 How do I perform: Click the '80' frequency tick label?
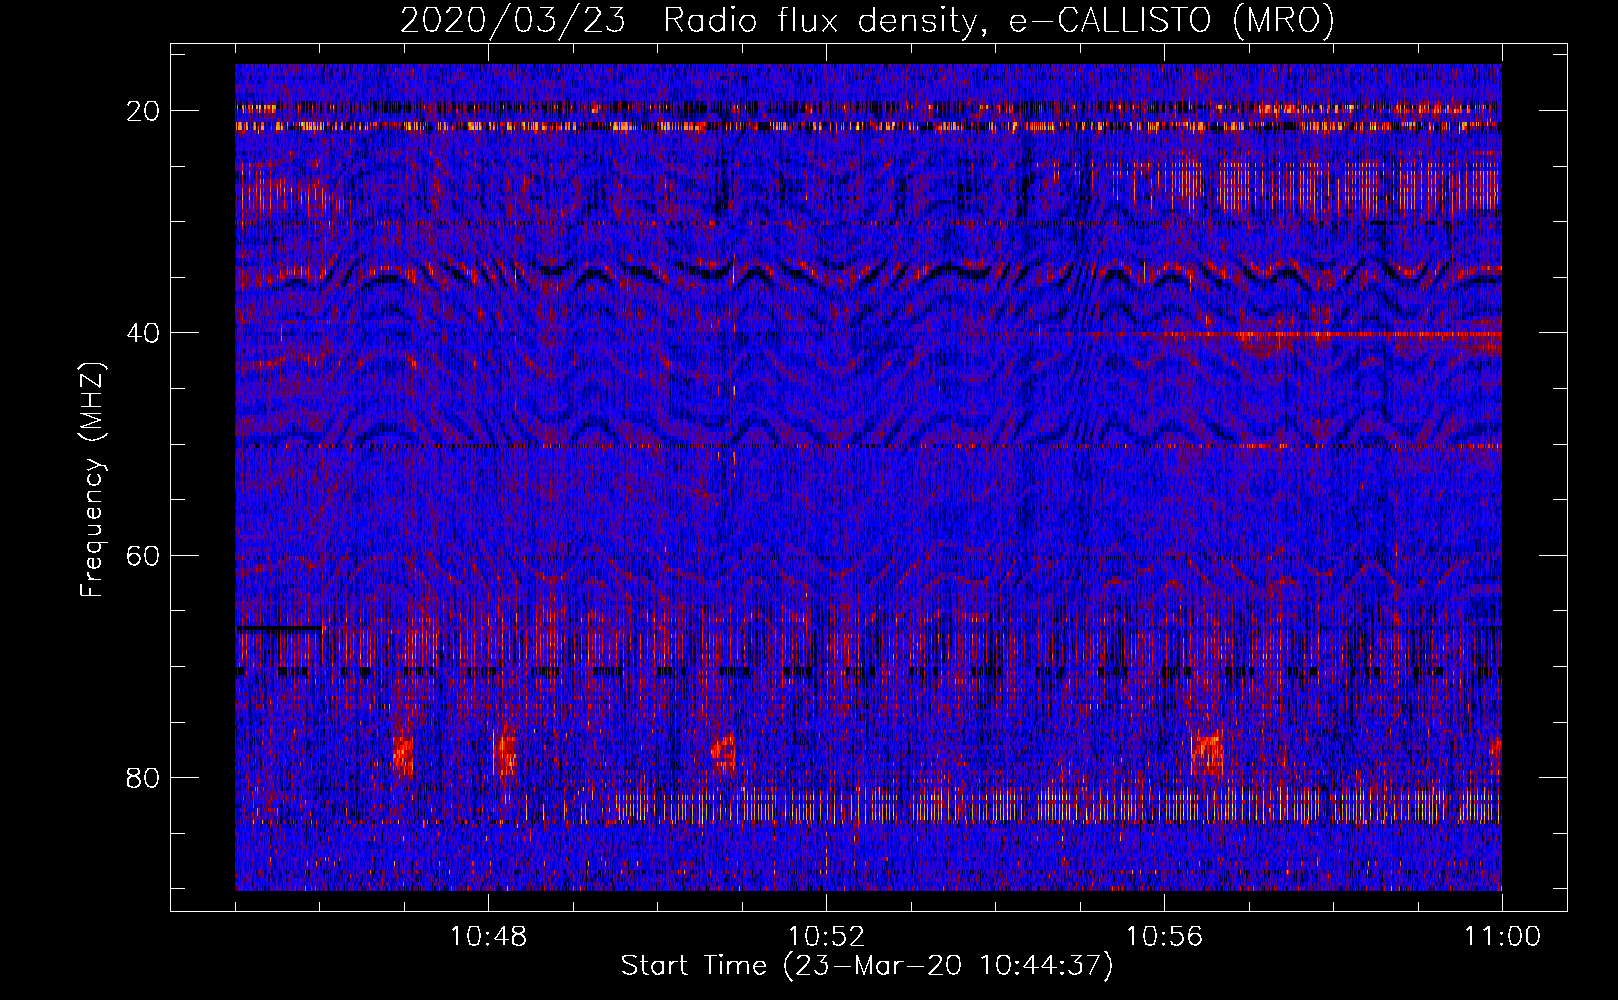tap(143, 778)
